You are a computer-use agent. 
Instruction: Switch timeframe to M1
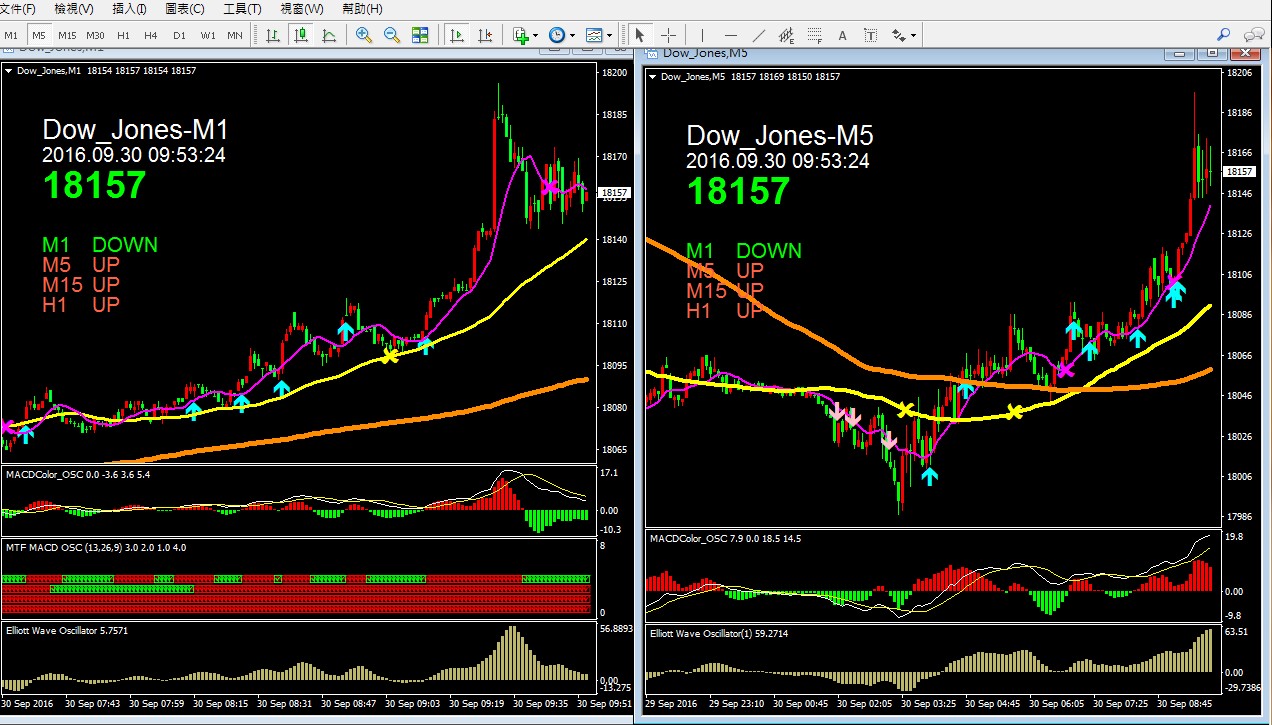point(11,35)
